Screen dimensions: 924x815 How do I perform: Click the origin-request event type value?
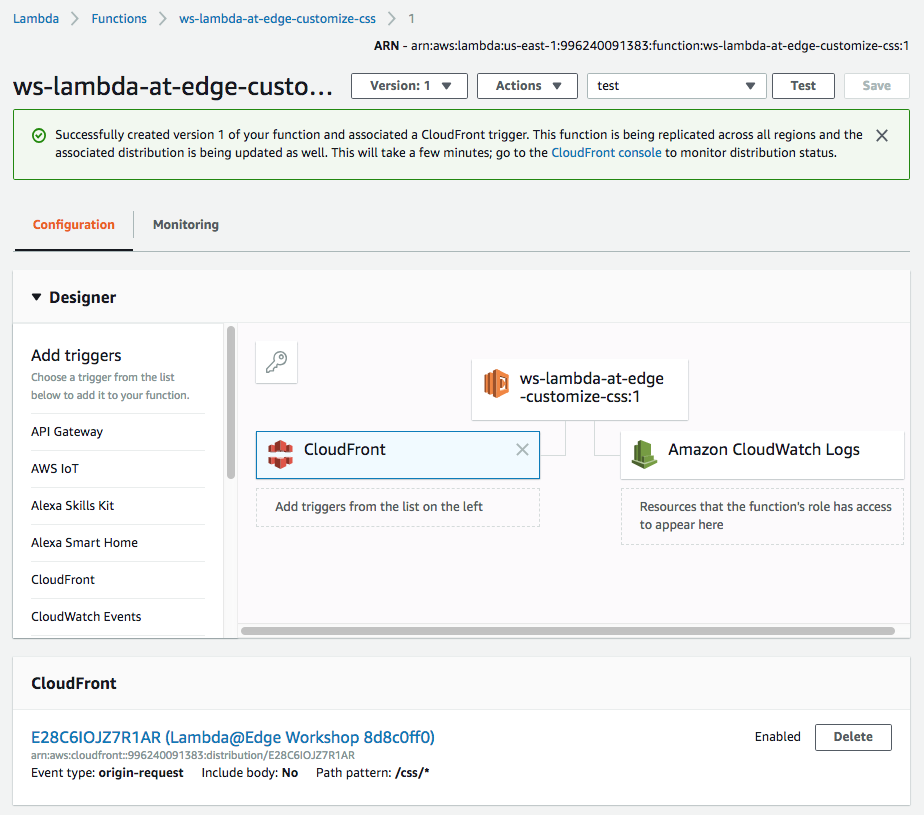141,773
